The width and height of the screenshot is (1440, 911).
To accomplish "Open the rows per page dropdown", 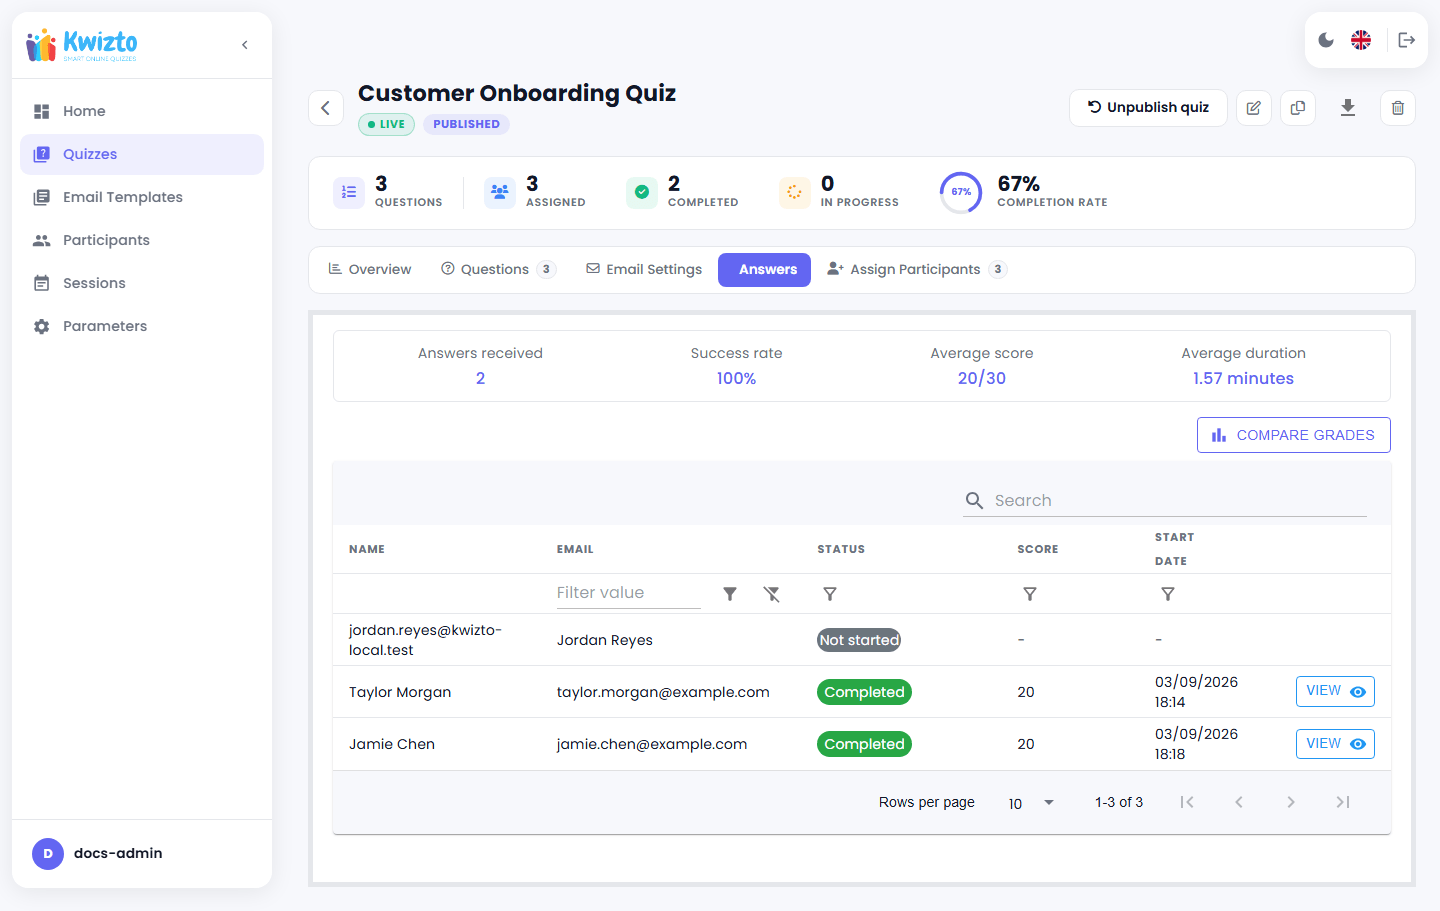I will pos(1031,803).
